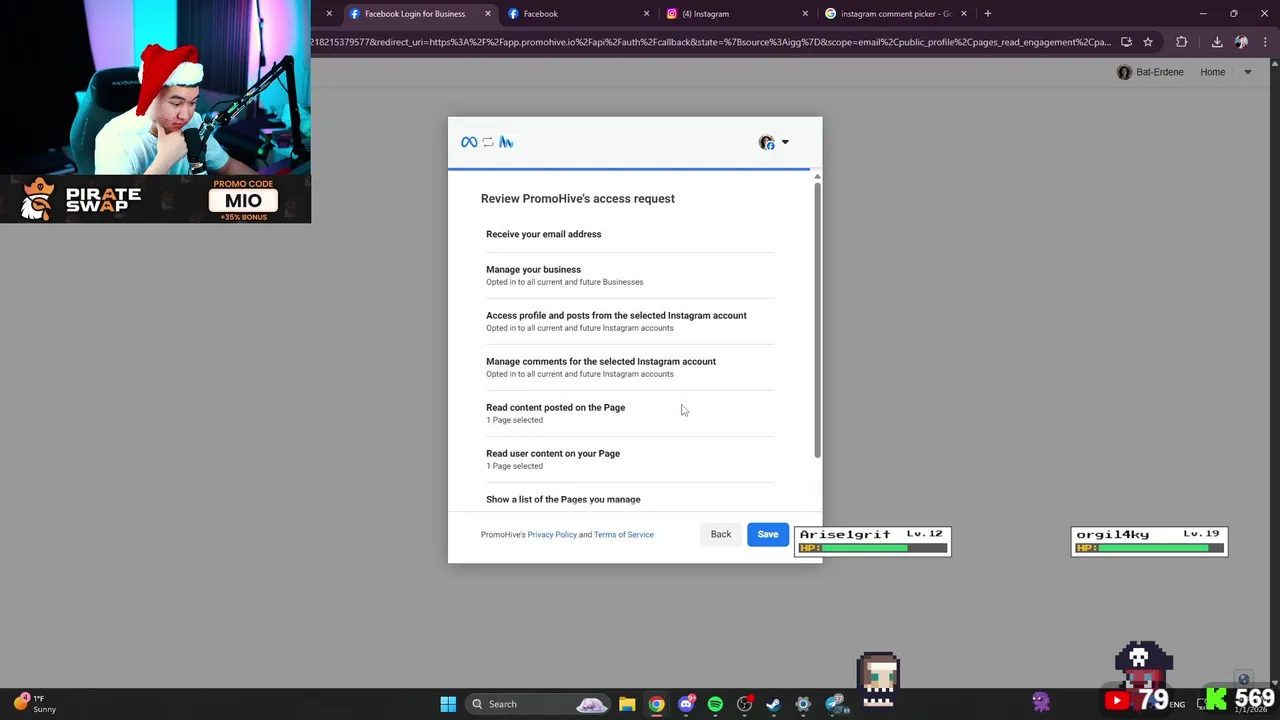Close the Instagram tab

coord(805,14)
